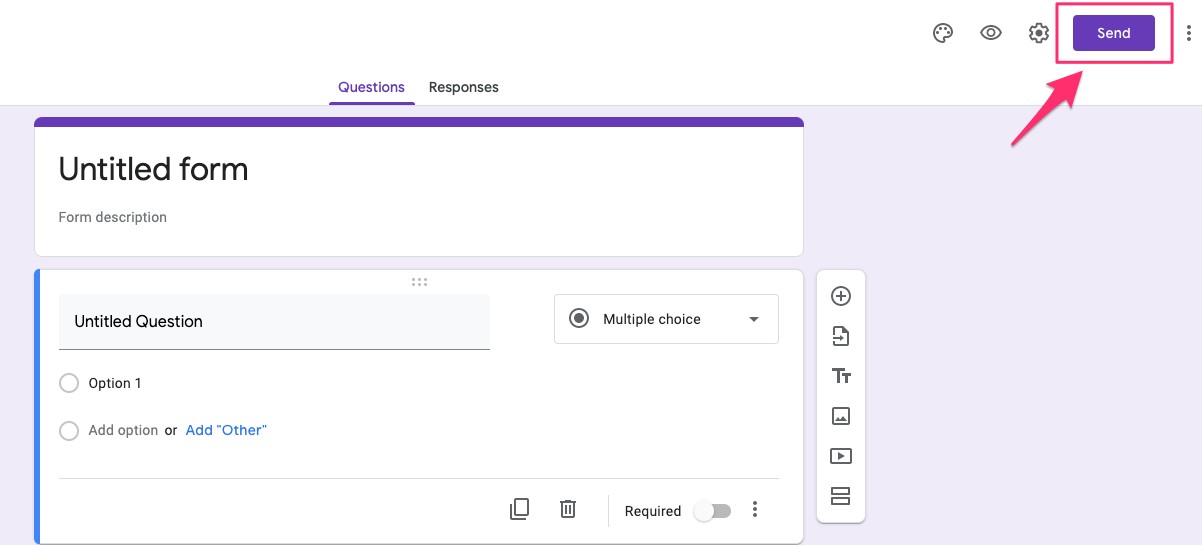Open question more options menu

point(755,510)
